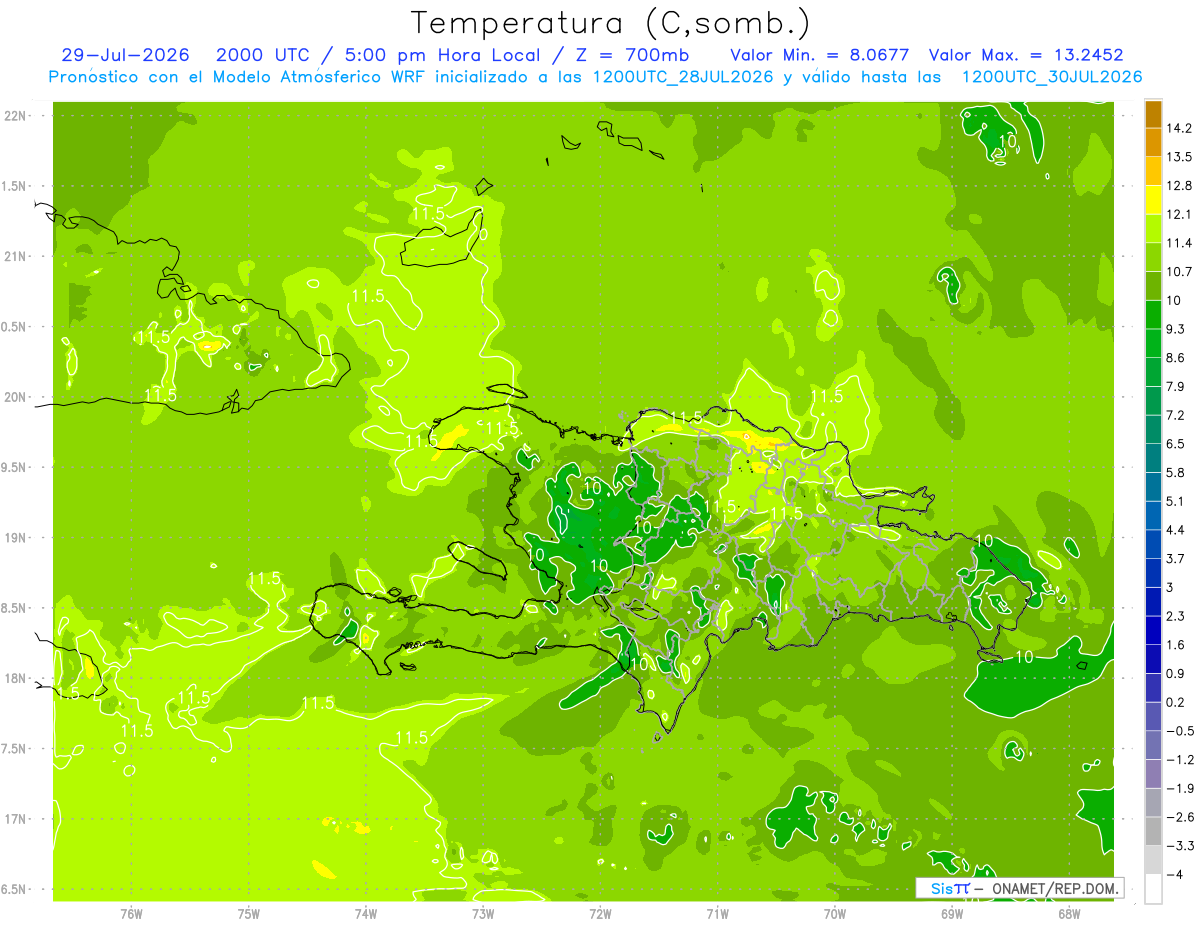Select the '18N' latitude label

17,678
